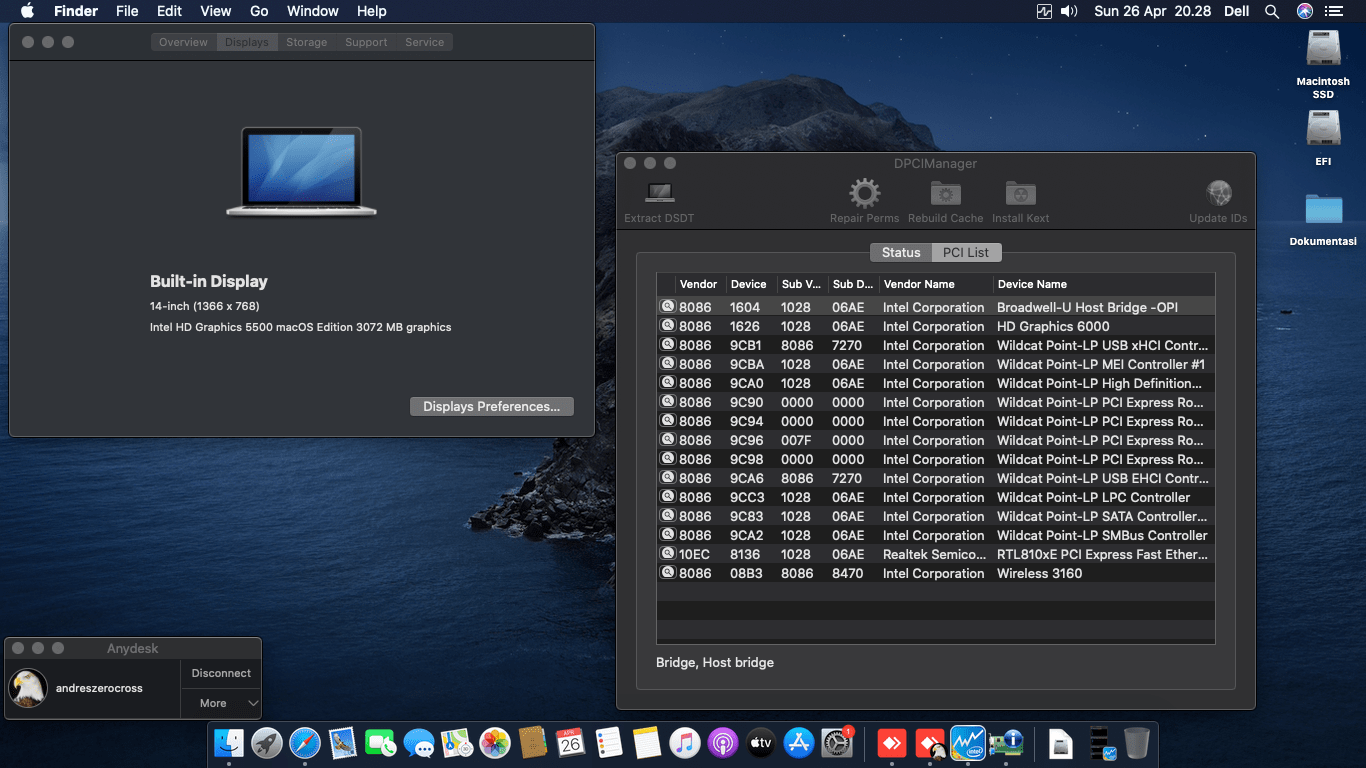This screenshot has height=768, width=1366.
Task: Open Notification Center from the menu bar
Action: point(1335,11)
